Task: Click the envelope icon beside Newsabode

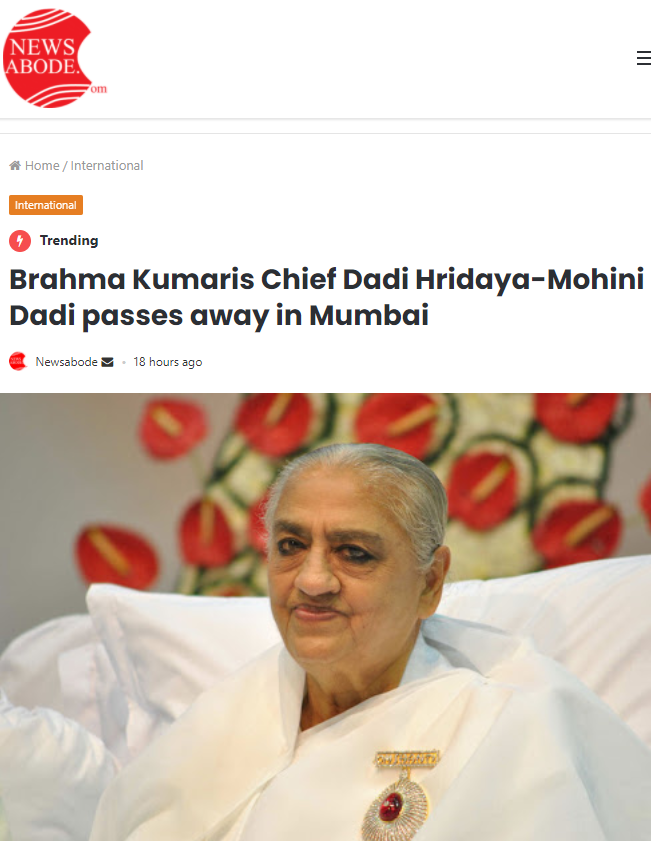Action: pyautogui.click(x=107, y=362)
